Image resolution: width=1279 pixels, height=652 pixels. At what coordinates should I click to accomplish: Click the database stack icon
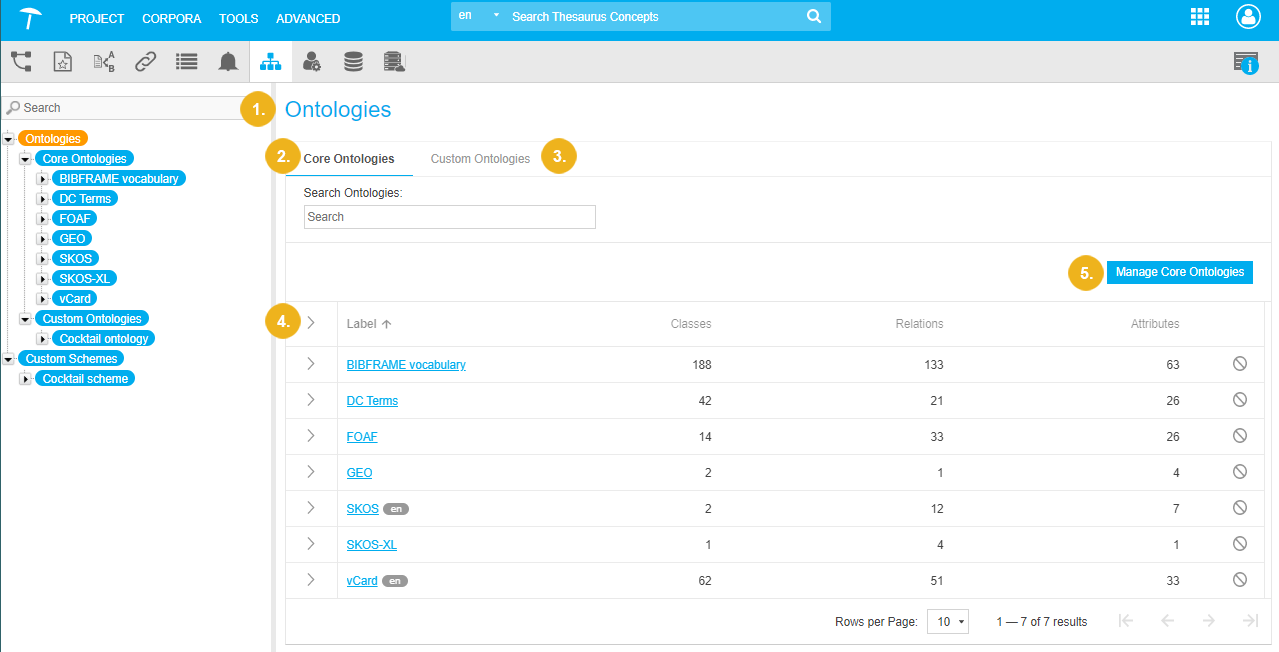click(x=353, y=62)
